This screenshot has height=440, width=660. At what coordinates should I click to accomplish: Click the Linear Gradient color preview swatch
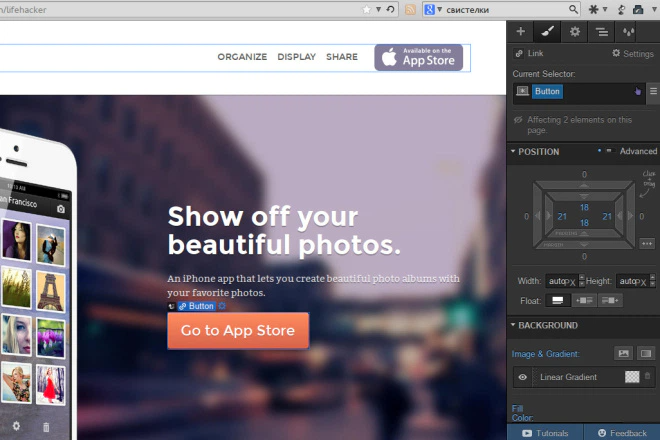[631, 377]
